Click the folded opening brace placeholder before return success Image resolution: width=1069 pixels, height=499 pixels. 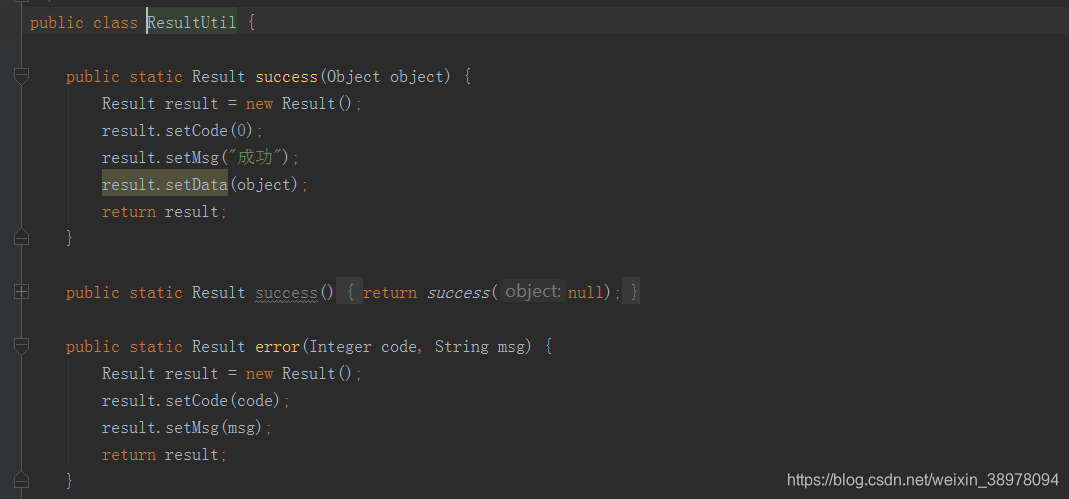click(350, 292)
